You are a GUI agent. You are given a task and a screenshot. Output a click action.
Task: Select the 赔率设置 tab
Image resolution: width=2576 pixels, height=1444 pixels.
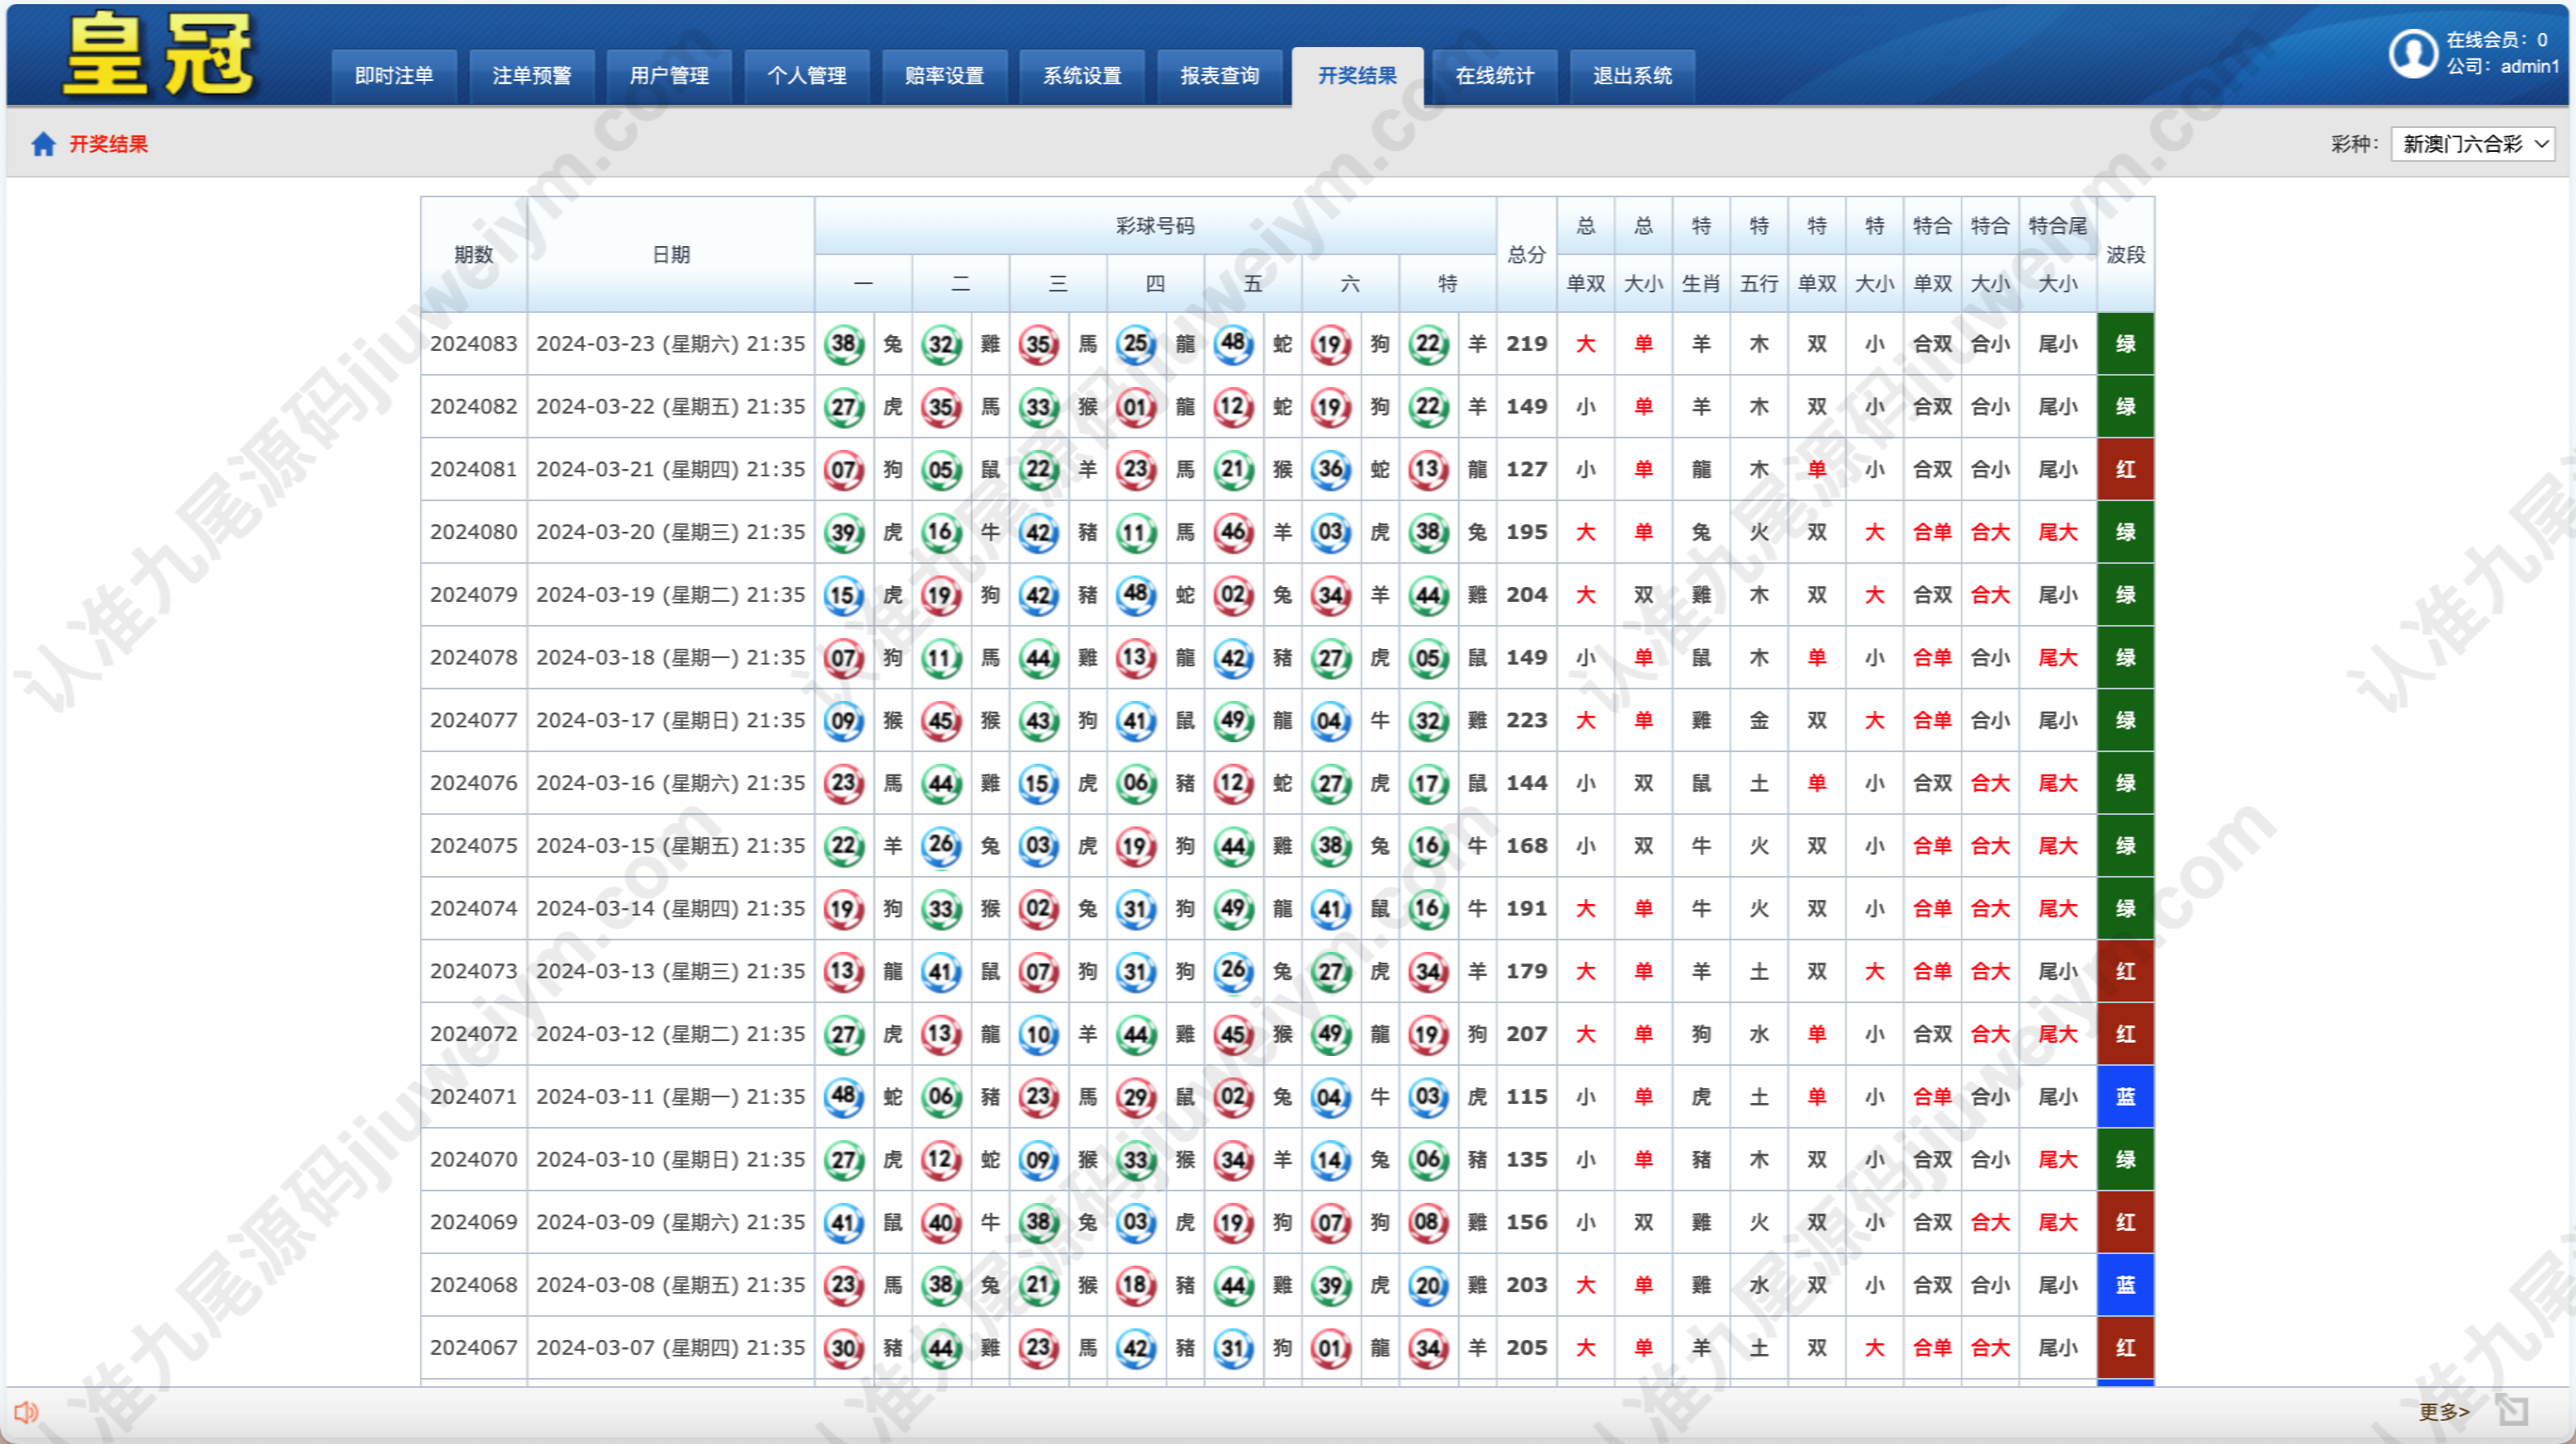944,76
